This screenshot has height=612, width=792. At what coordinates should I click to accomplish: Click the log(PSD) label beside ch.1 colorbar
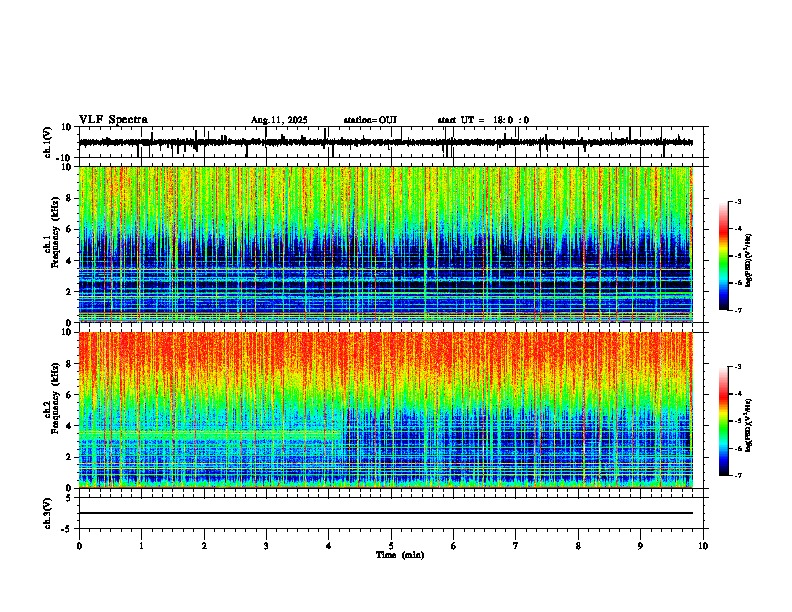(x=749, y=261)
